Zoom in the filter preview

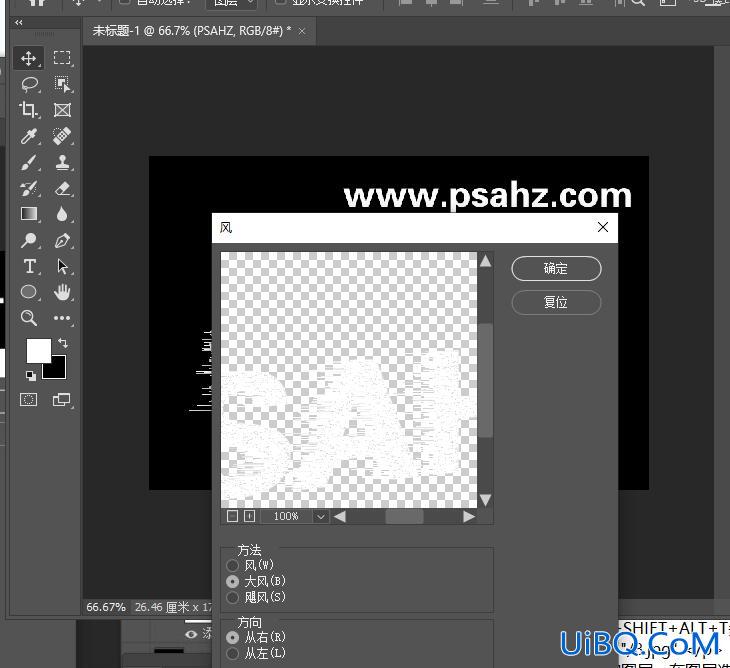click(250, 516)
